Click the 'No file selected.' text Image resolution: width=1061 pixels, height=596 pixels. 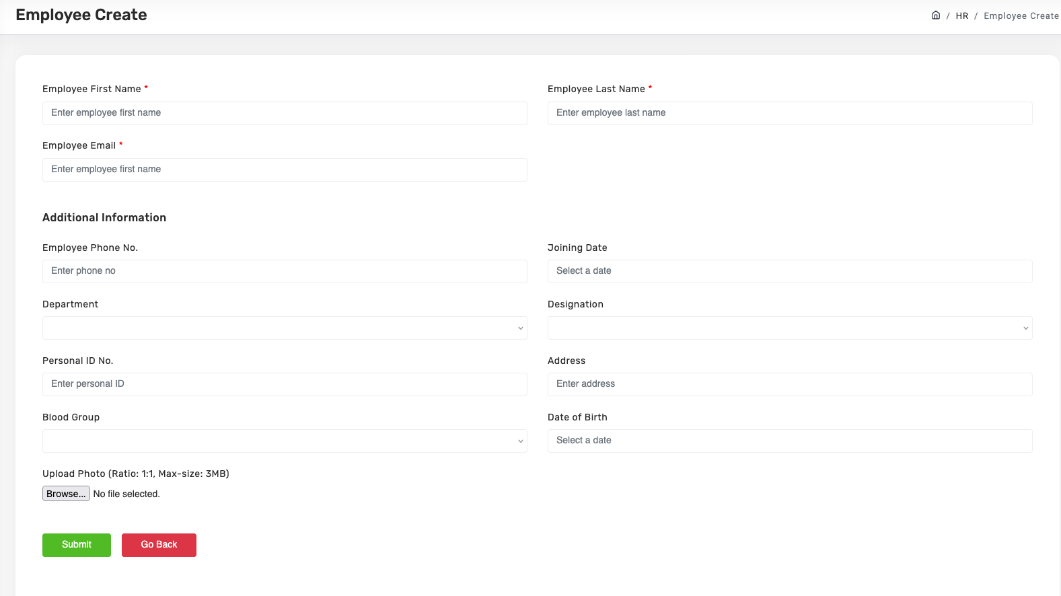click(x=127, y=494)
